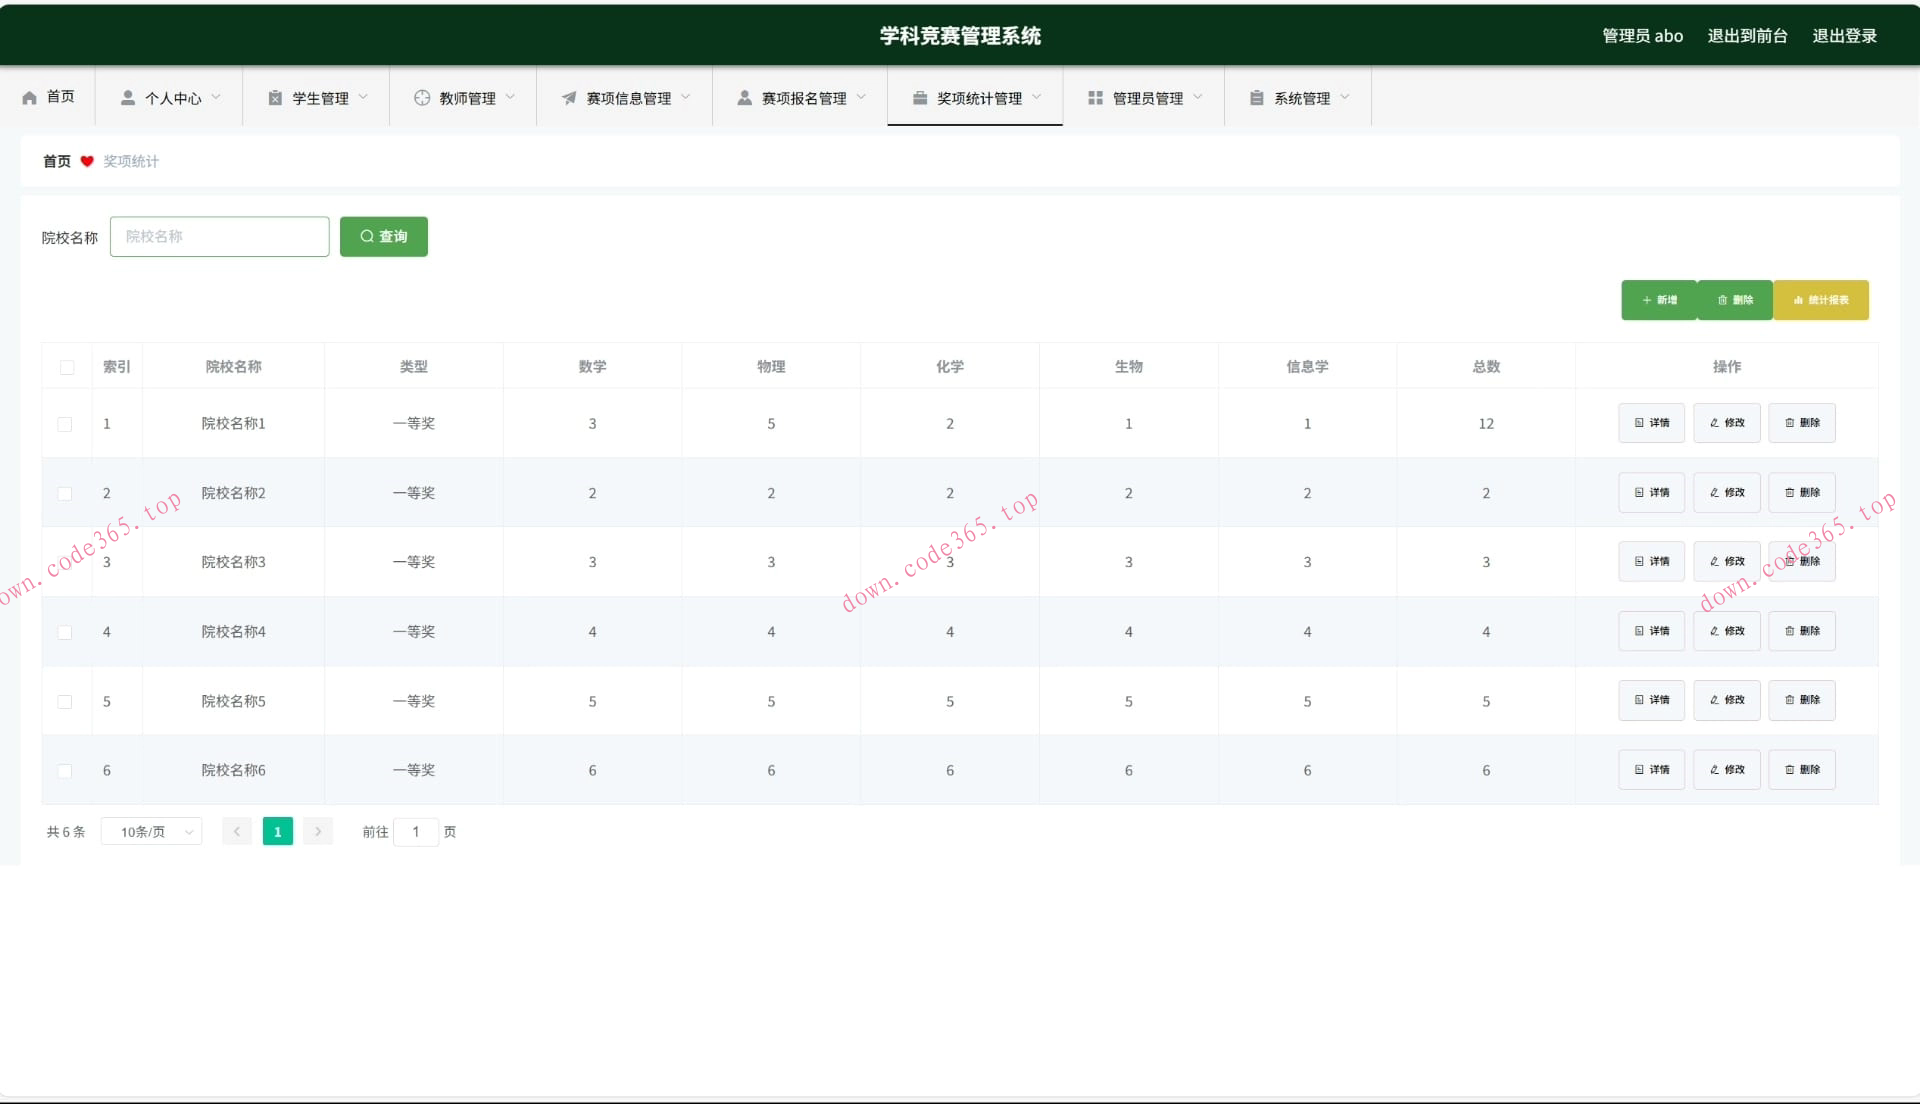The width and height of the screenshot is (1920, 1104).
Task: Select the checkbox for 院校名称4 row
Action: [x=65, y=632]
